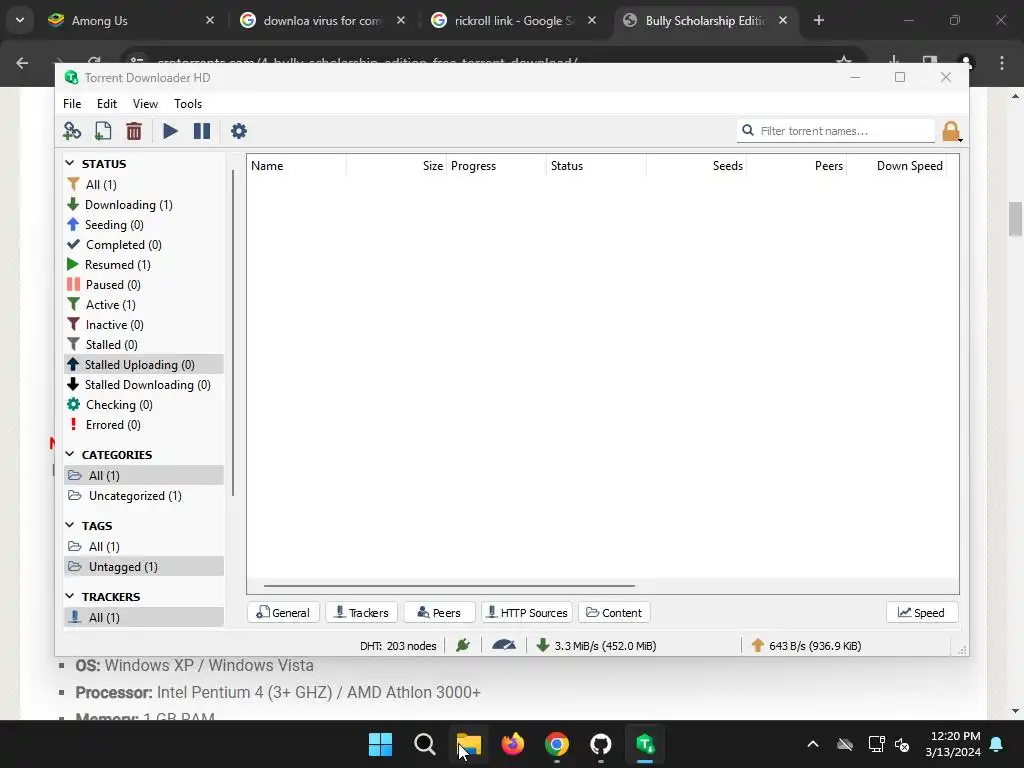Viewport: 1024px width, 768px height.
Task: Click the blue Resume play toolbar icon
Action: tap(170, 131)
